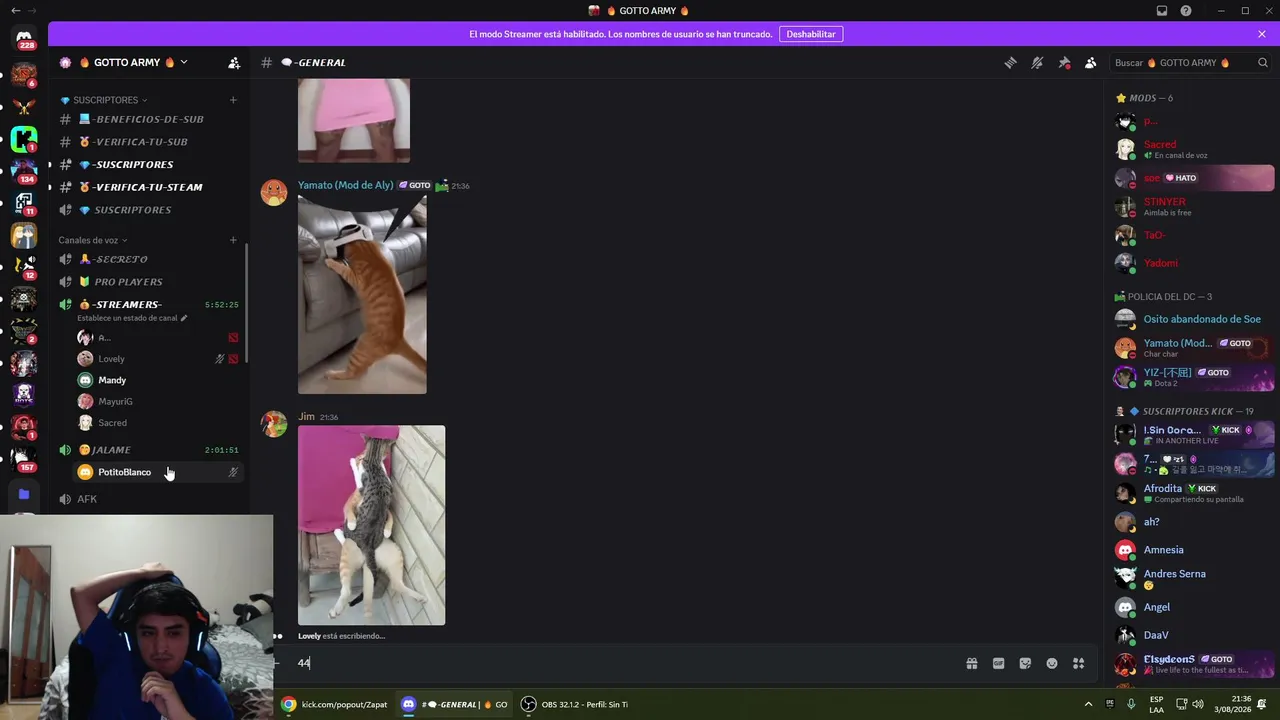Click the taskbar microphone icon
The width and height of the screenshot is (1280, 720).
pos(1131,704)
